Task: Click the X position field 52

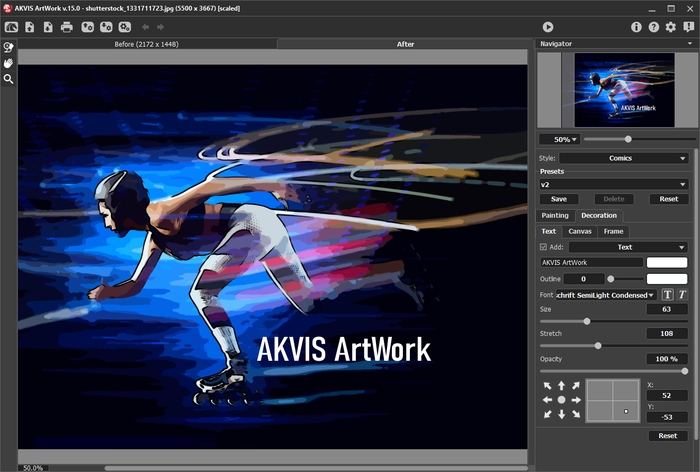Action: 667,396
